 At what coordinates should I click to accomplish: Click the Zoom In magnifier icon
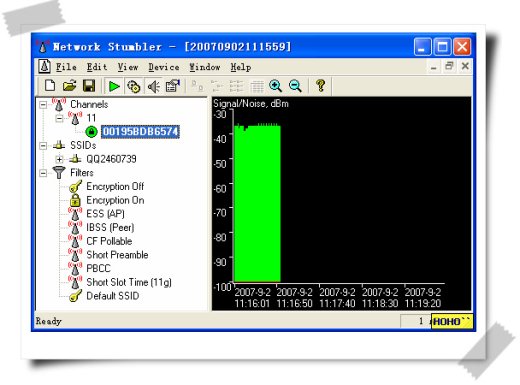tap(275, 86)
